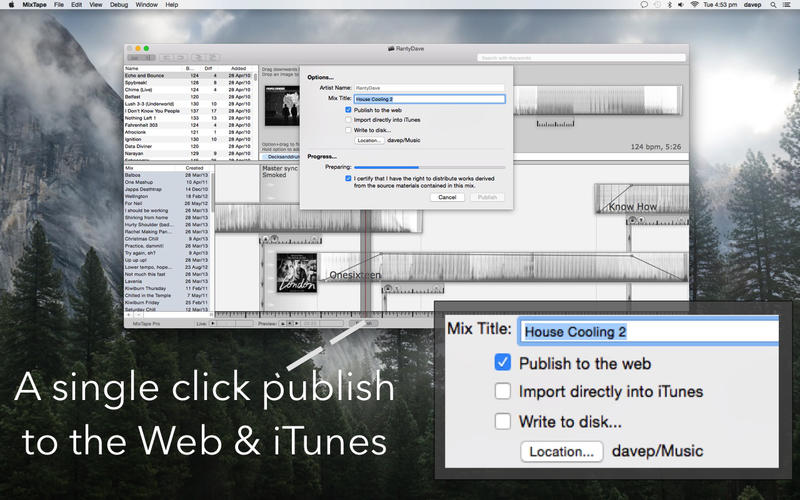Check 'Write to disk...' in enlarged callout

(x=503, y=421)
